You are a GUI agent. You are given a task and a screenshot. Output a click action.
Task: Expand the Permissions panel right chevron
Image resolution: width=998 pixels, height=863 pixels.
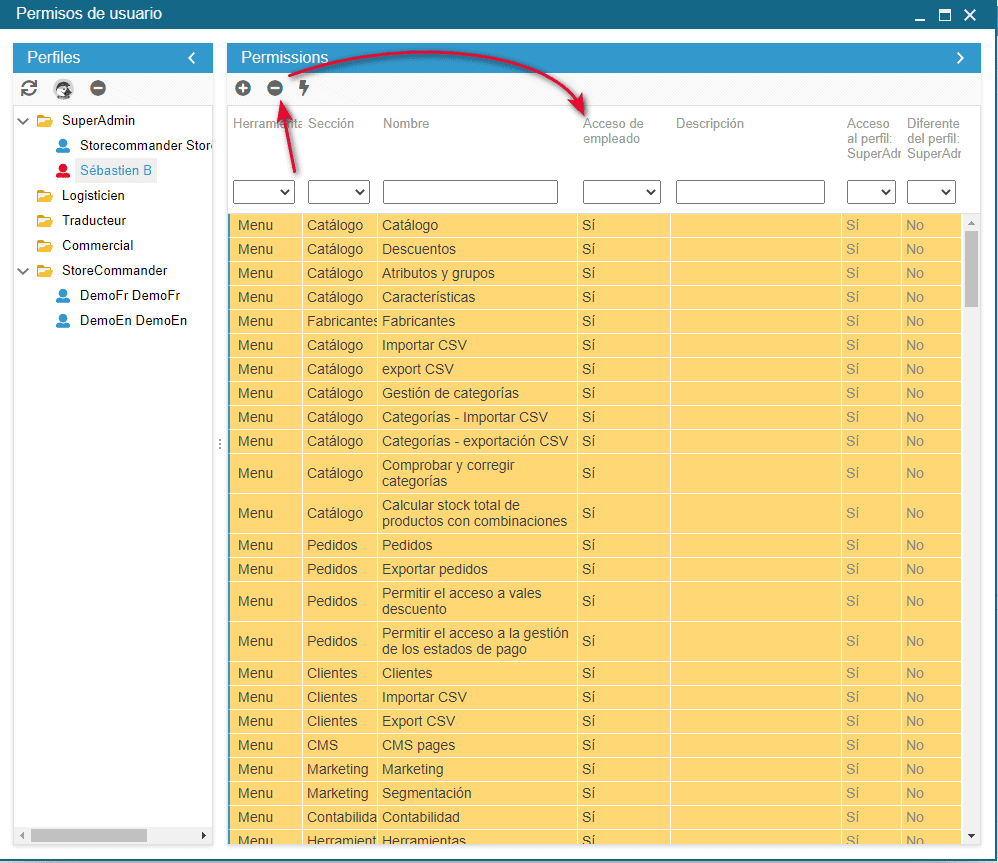click(960, 58)
